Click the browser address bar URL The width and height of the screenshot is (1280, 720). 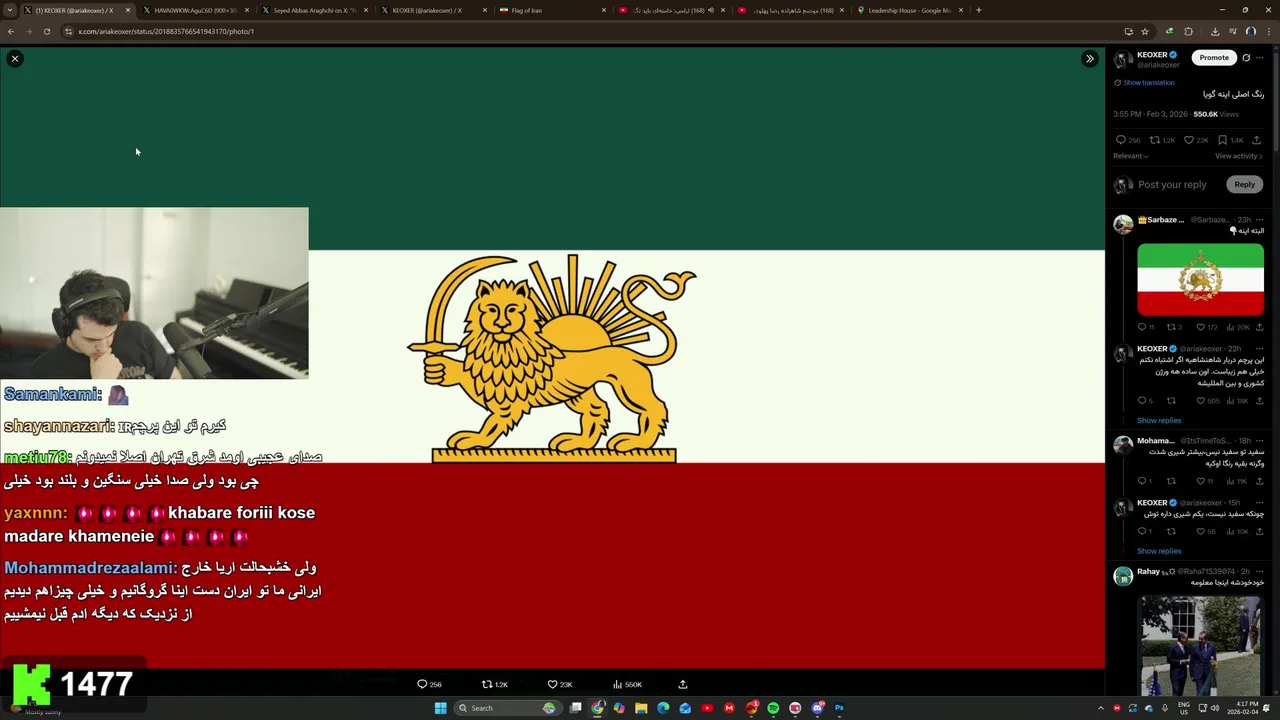(x=166, y=31)
